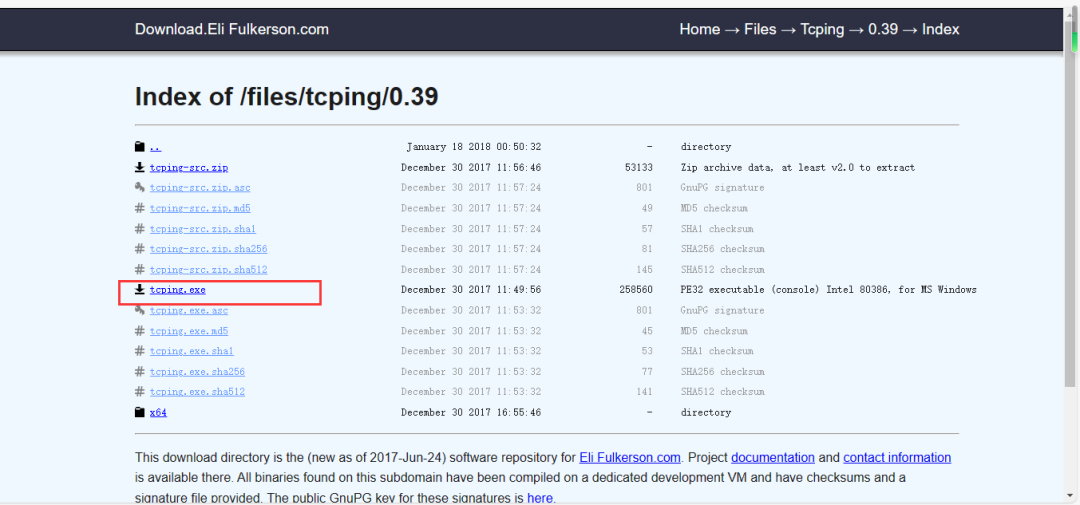
Task: Go to Files in the breadcrumb
Action: (x=760, y=29)
